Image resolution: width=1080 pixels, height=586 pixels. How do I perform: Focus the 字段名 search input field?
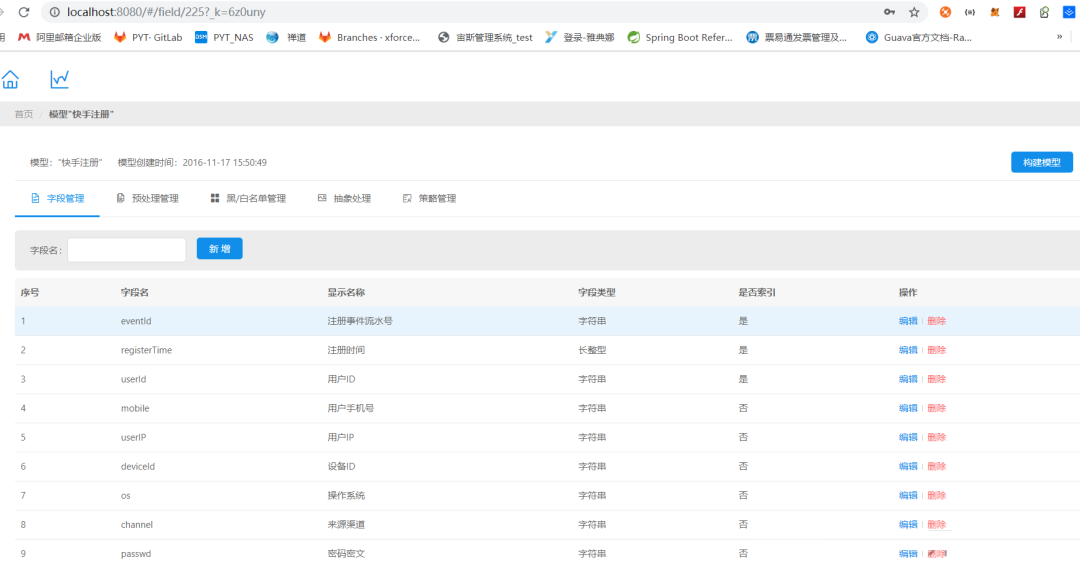point(126,250)
